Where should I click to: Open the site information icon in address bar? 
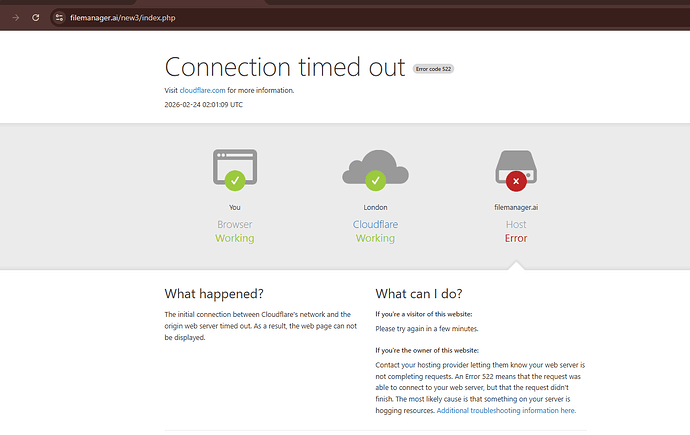[x=59, y=18]
